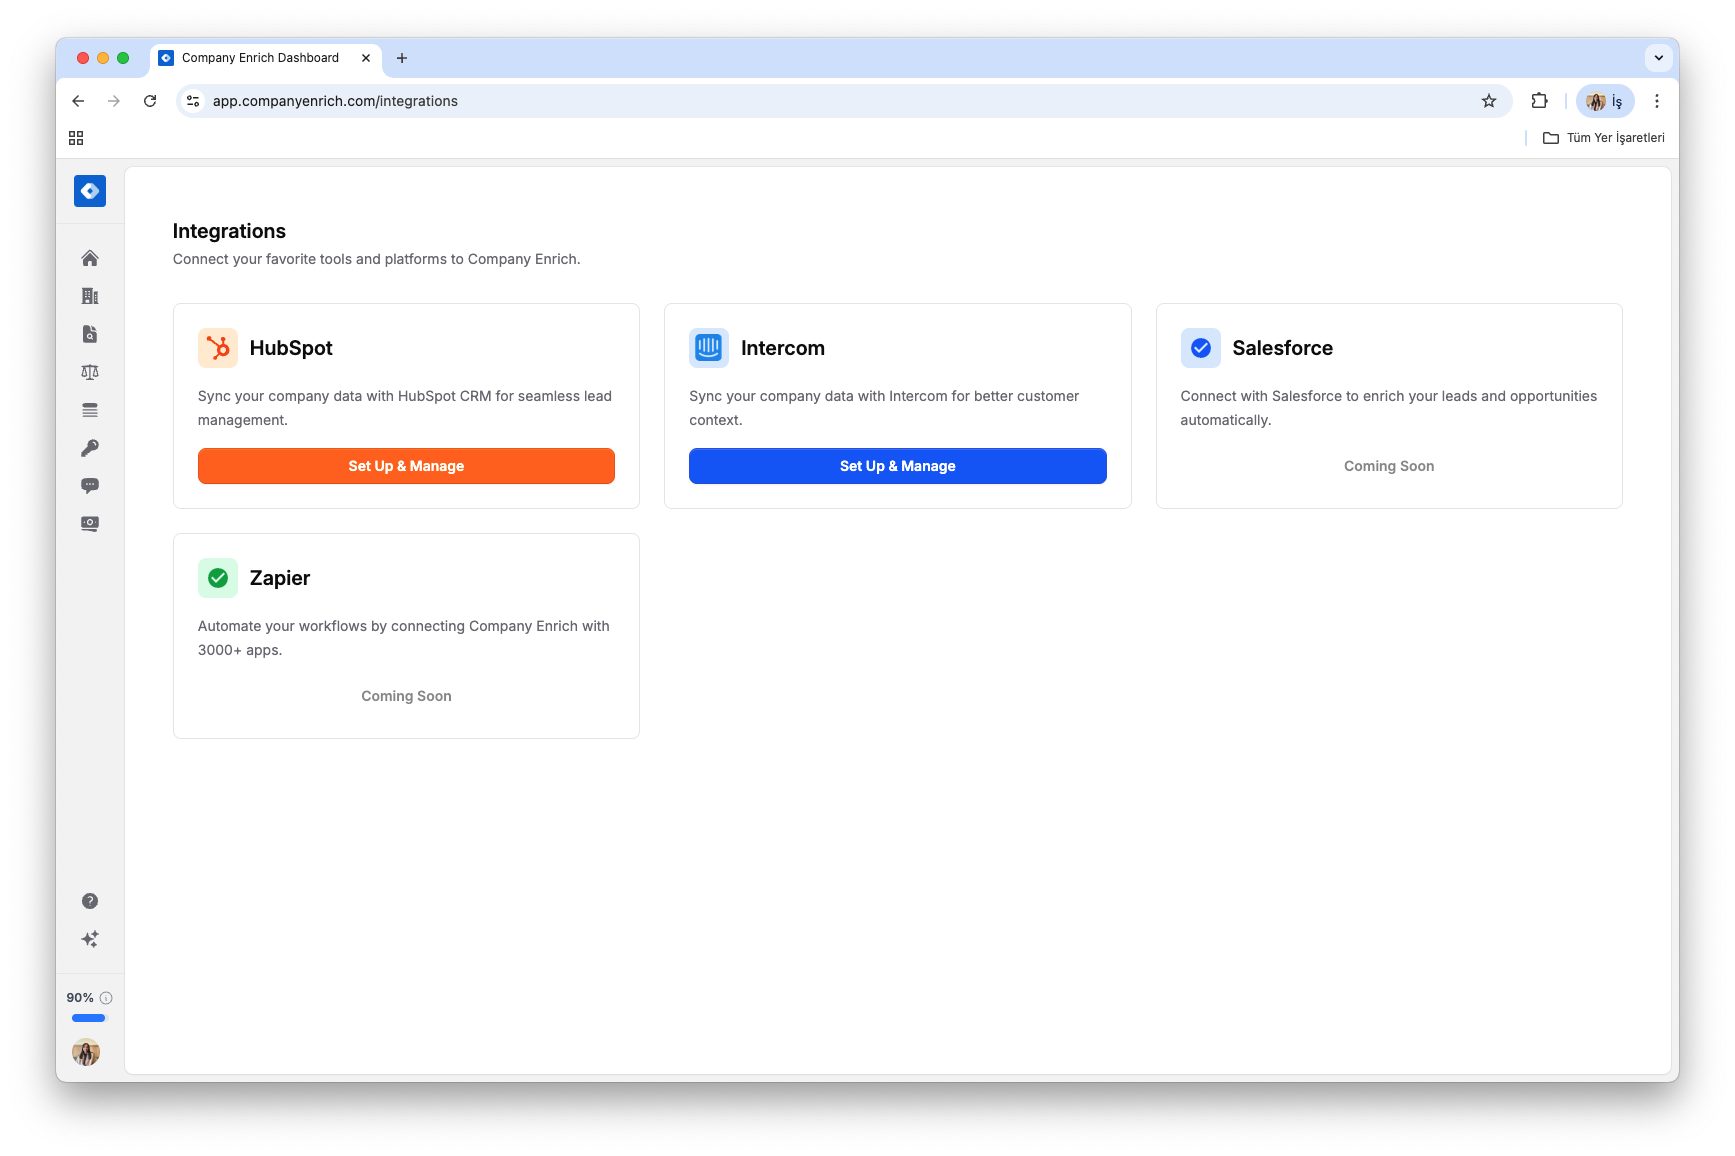Open the Chrome three-dot menu
Viewport: 1735px width, 1156px height.
click(x=1657, y=101)
